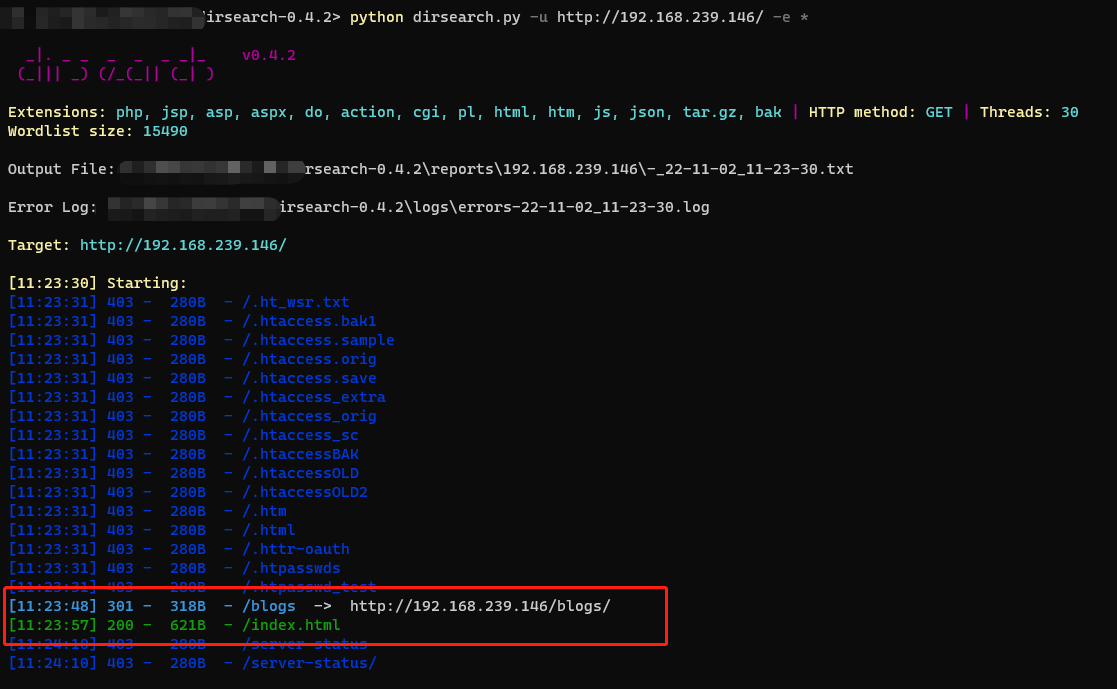Click the v0.4.2 version label
1117x689 pixels.
point(269,56)
